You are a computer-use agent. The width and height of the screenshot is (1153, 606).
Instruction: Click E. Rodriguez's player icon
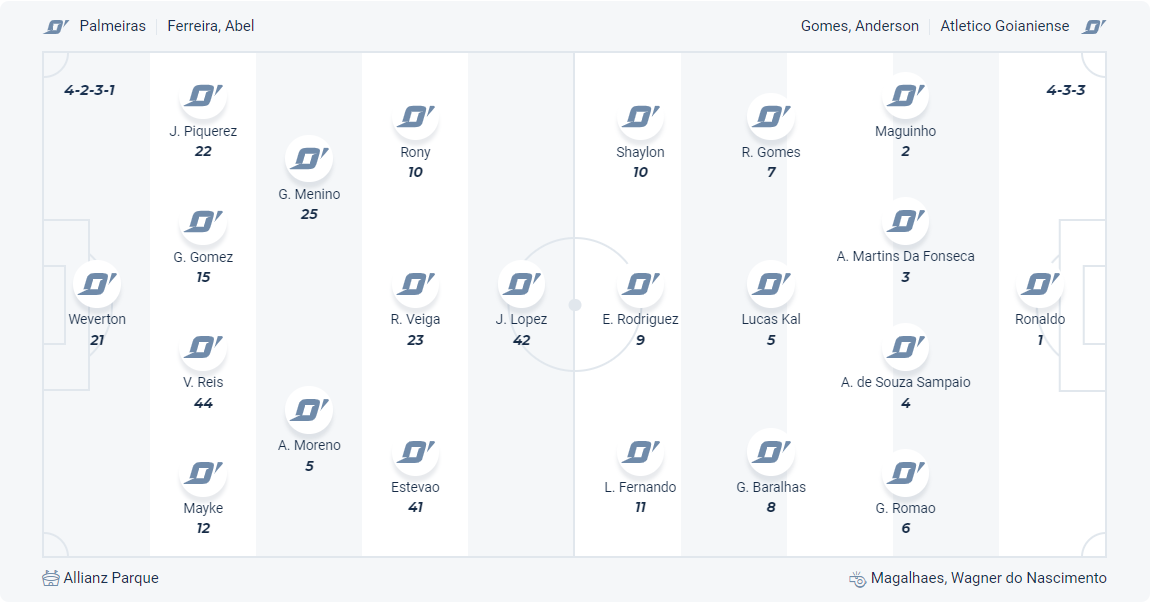(x=640, y=284)
